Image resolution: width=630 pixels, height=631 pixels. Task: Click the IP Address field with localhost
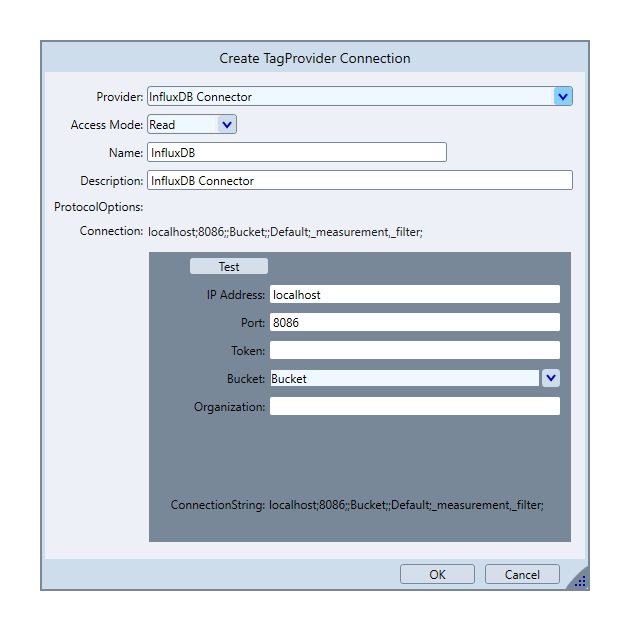(x=414, y=295)
